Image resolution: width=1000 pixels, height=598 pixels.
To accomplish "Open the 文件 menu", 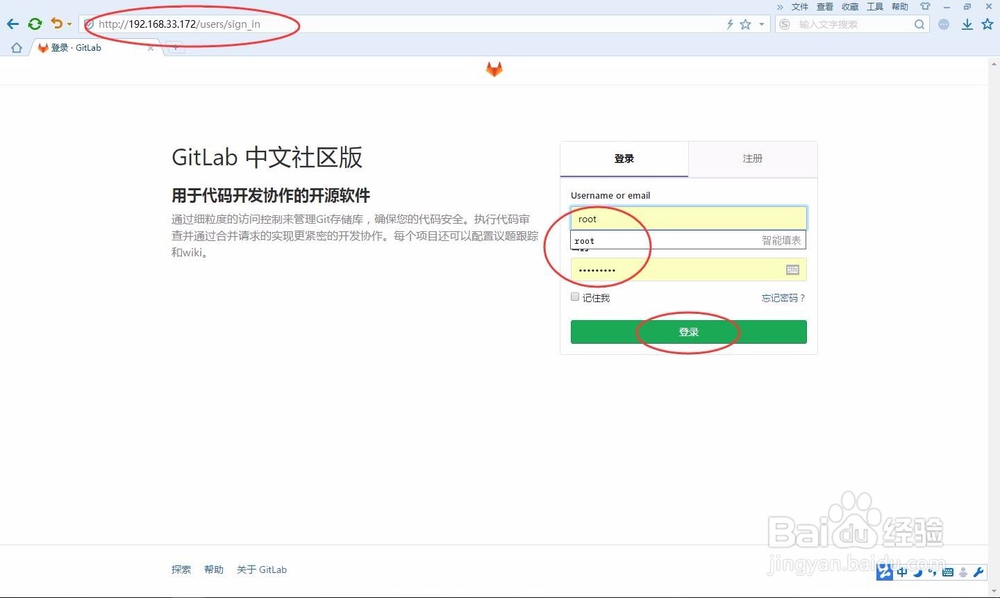I will tap(800, 7).
